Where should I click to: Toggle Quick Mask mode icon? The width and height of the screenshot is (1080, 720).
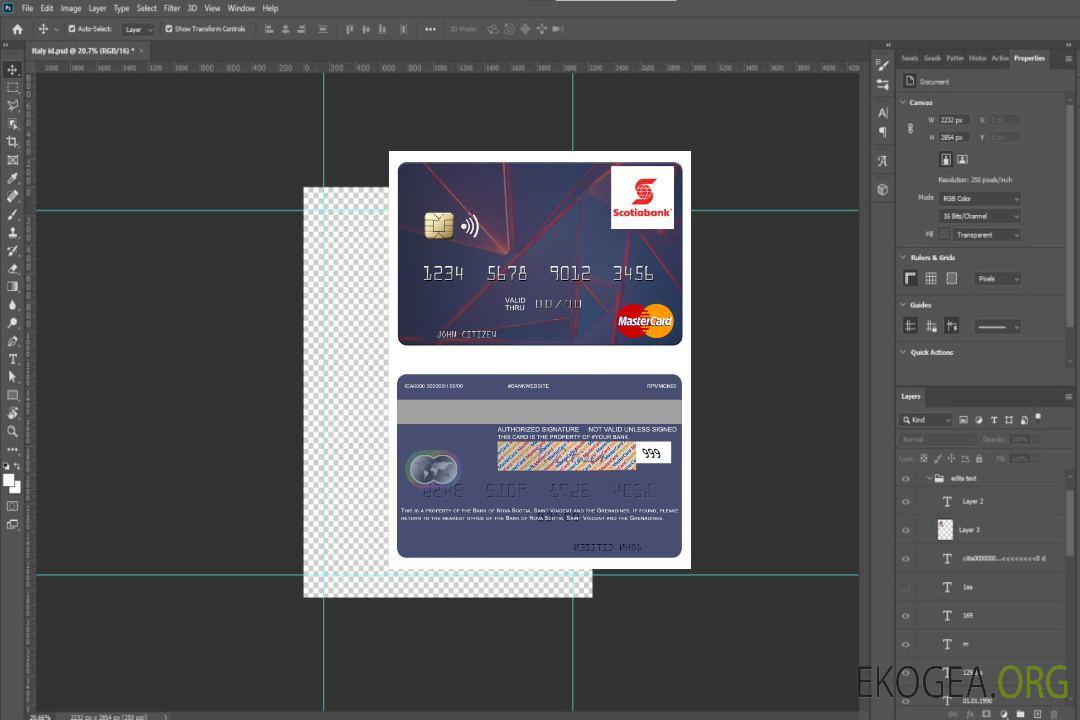click(x=12, y=506)
